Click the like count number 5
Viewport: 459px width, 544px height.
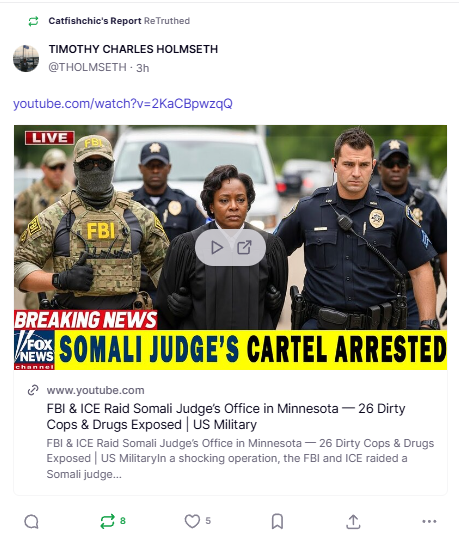pos(208,521)
